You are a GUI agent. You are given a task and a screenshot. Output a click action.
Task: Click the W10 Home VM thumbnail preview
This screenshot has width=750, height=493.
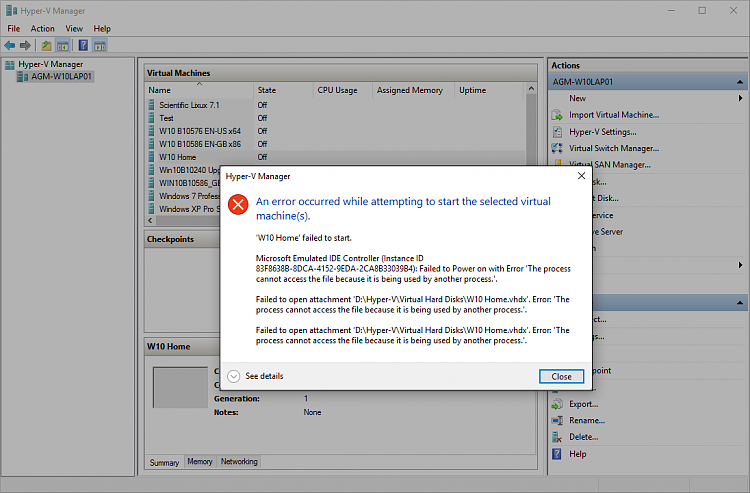pos(180,387)
